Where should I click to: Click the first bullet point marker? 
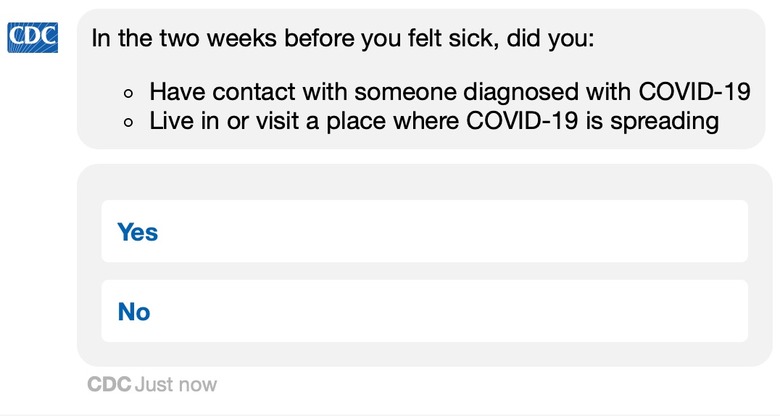pyautogui.click(x=128, y=94)
